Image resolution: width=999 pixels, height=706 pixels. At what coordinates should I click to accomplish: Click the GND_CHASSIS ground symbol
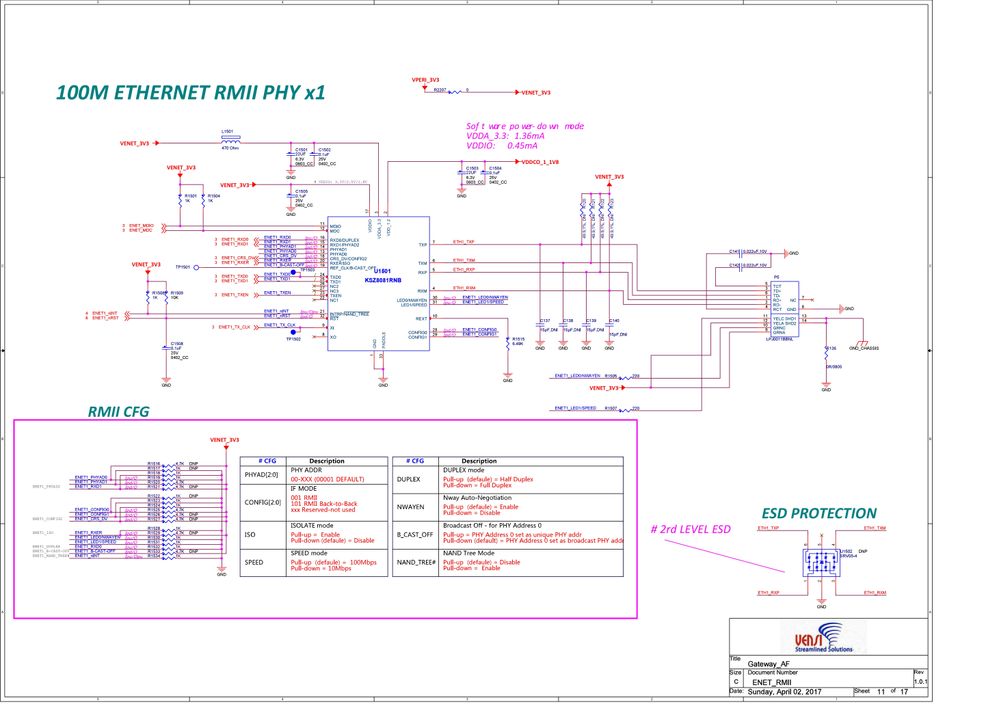pyautogui.click(x=864, y=345)
